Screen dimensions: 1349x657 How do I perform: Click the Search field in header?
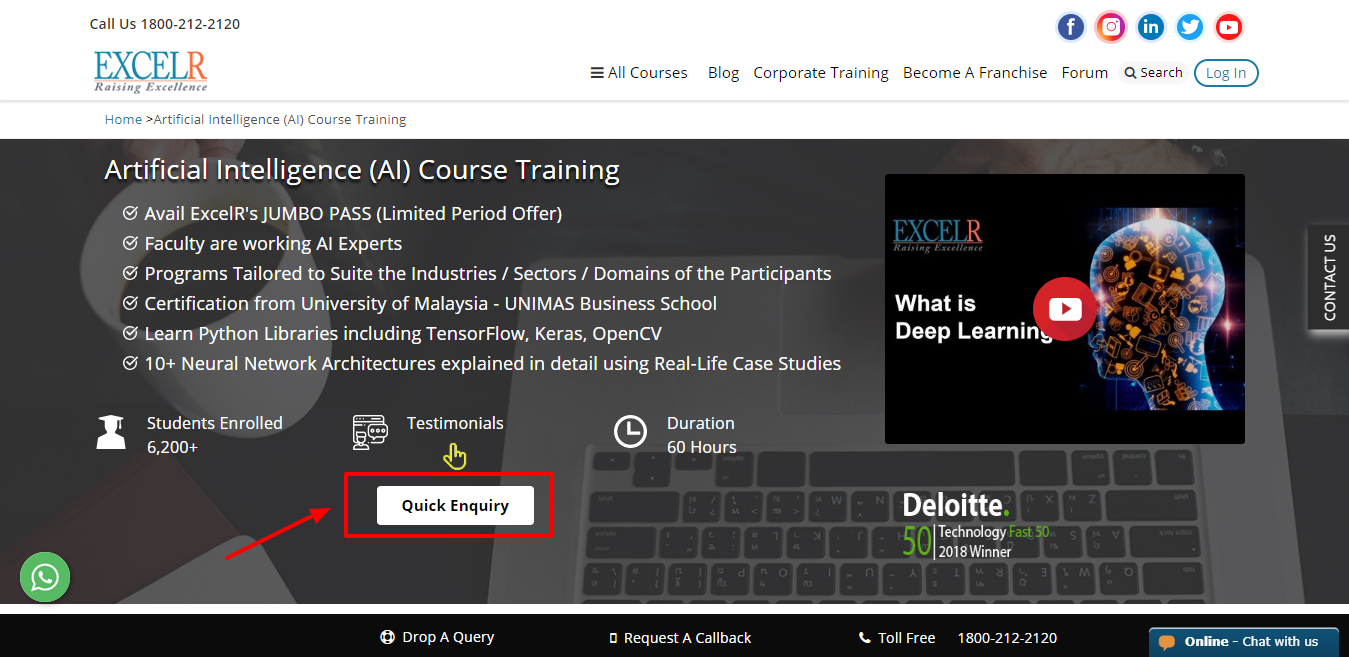click(1153, 73)
